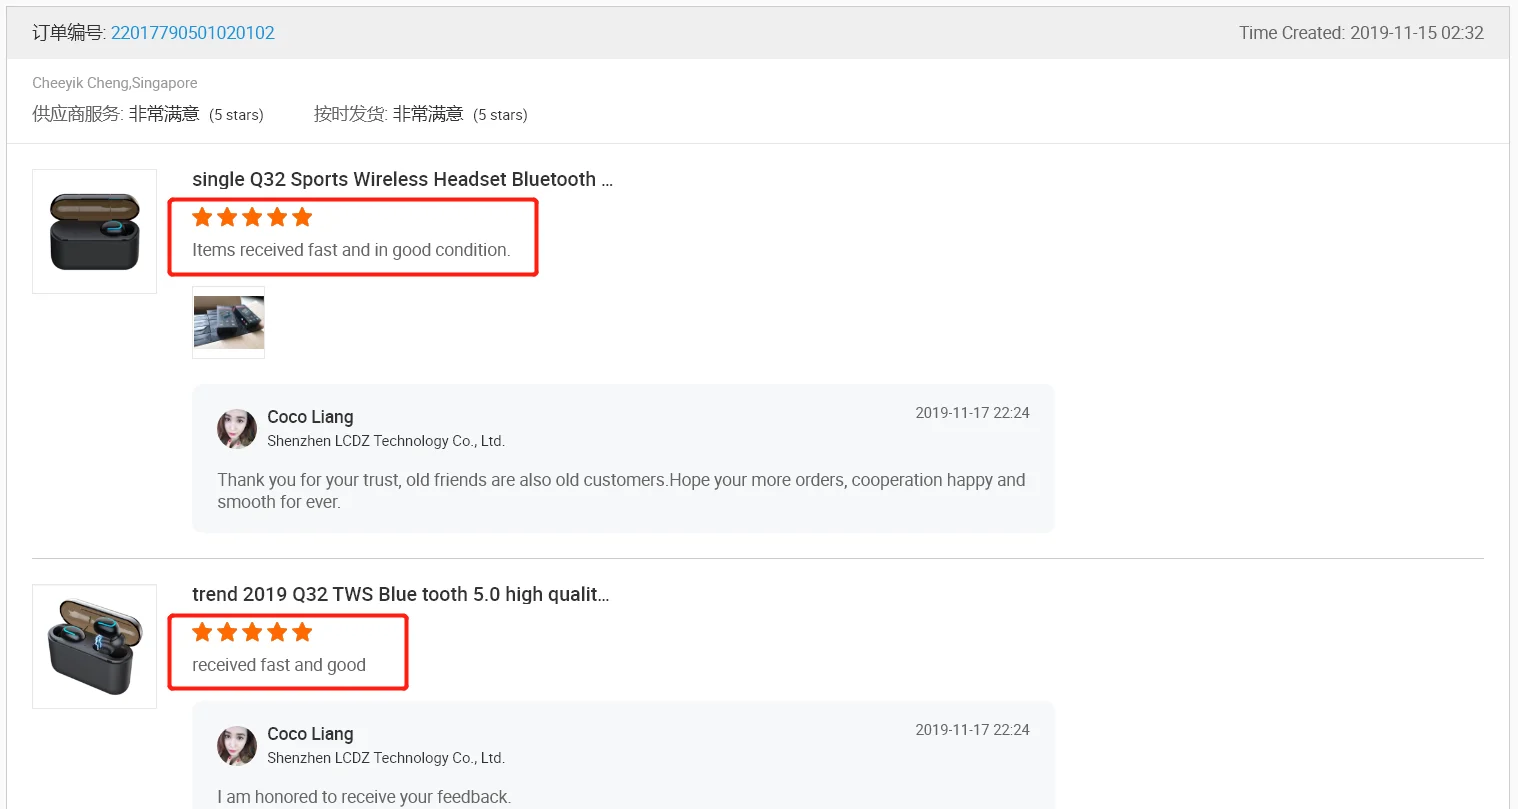Image resolution: width=1518 pixels, height=809 pixels.
Task: Click the 按时发货 非常满意 rating text
Action: [x=421, y=114]
